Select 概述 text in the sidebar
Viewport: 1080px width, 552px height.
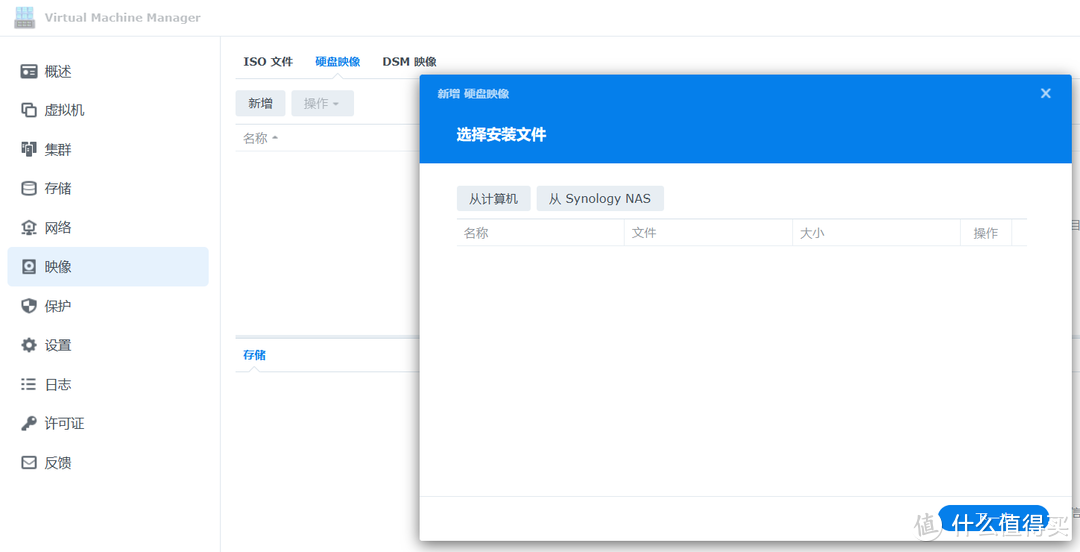(58, 72)
